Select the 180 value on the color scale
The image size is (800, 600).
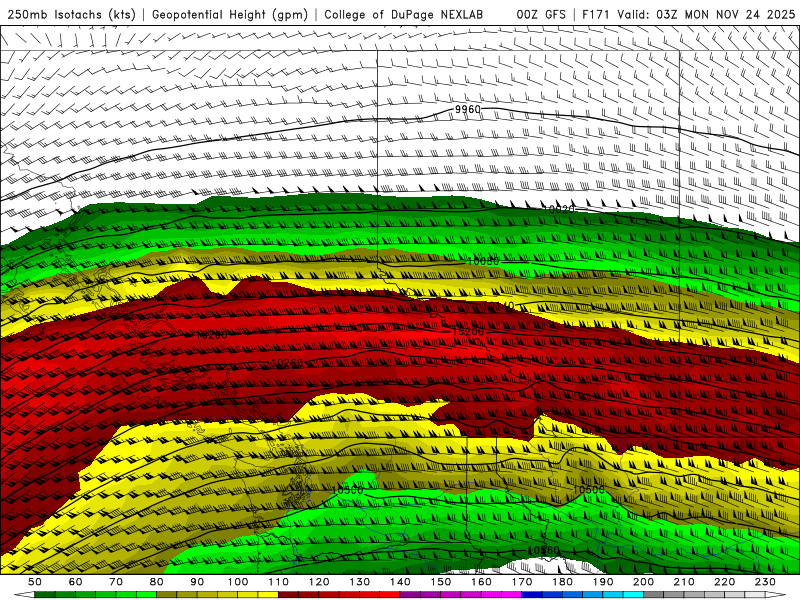pos(562,582)
